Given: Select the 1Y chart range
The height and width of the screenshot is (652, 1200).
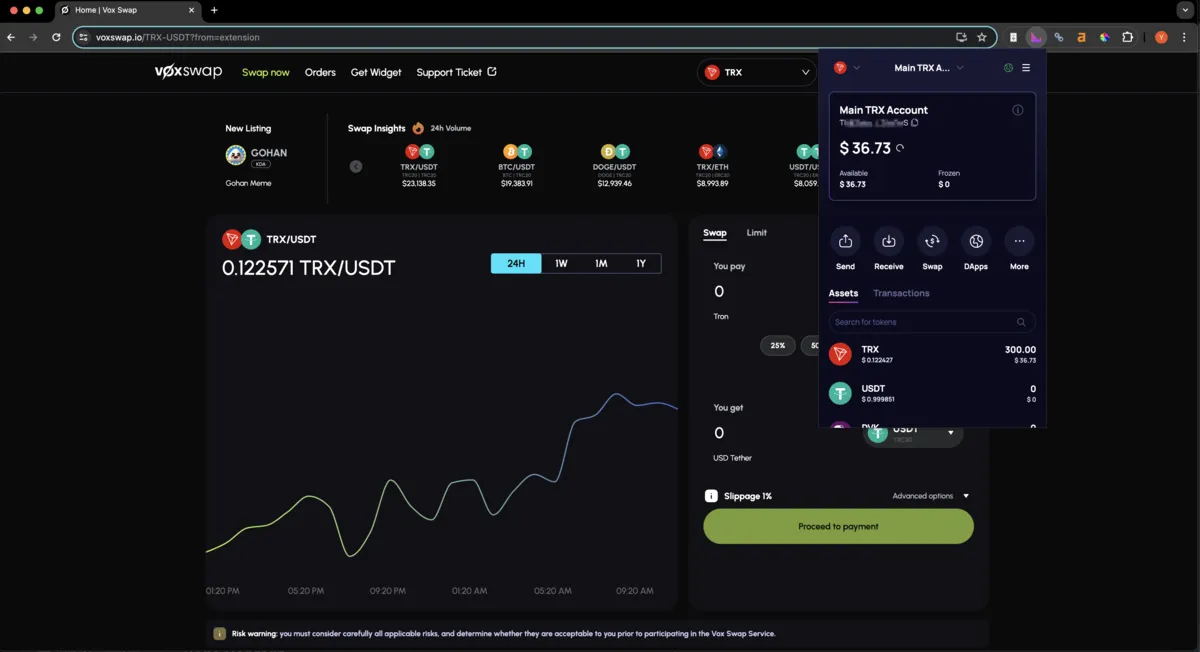Looking at the screenshot, I should tap(641, 264).
